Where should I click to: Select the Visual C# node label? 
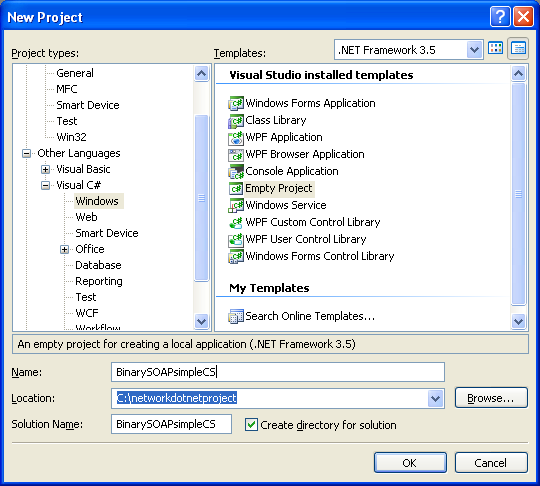point(79,185)
